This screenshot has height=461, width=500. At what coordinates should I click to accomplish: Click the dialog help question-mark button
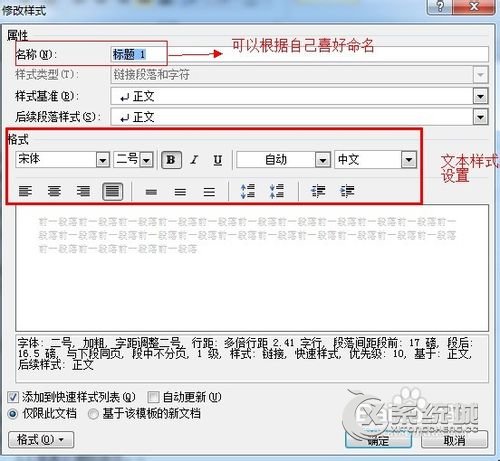(440, 6)
